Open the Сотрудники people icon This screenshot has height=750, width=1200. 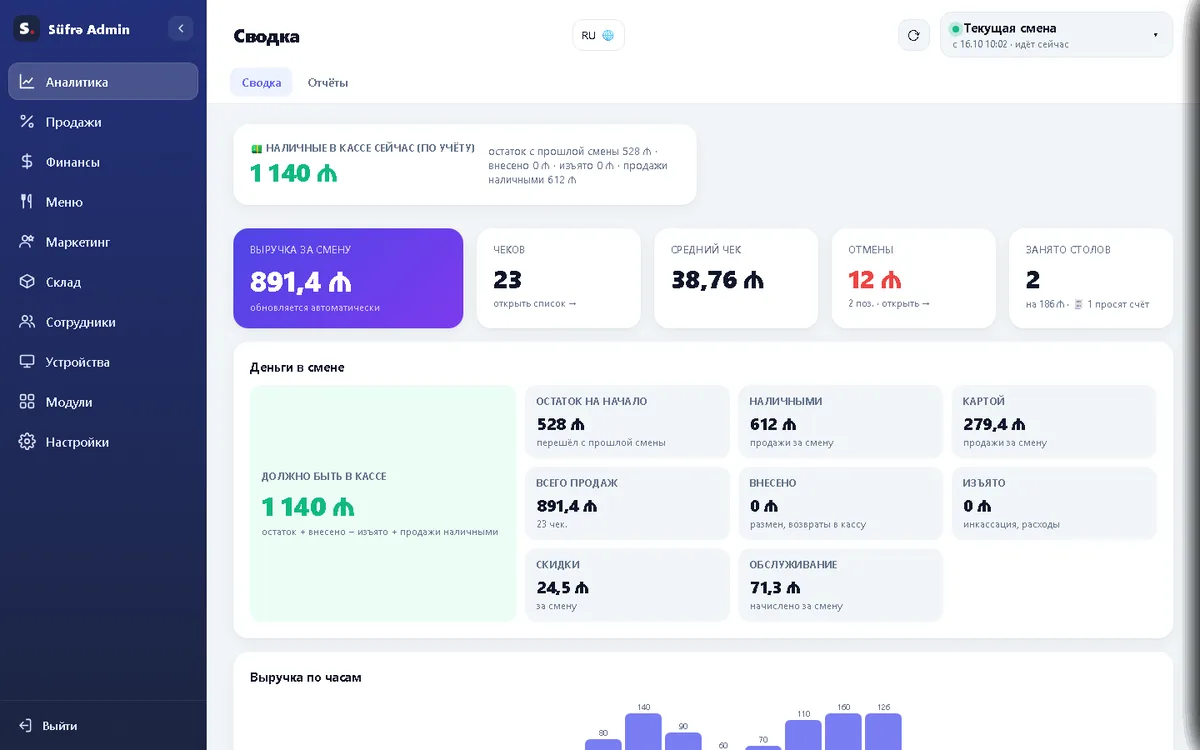[27, 322]
